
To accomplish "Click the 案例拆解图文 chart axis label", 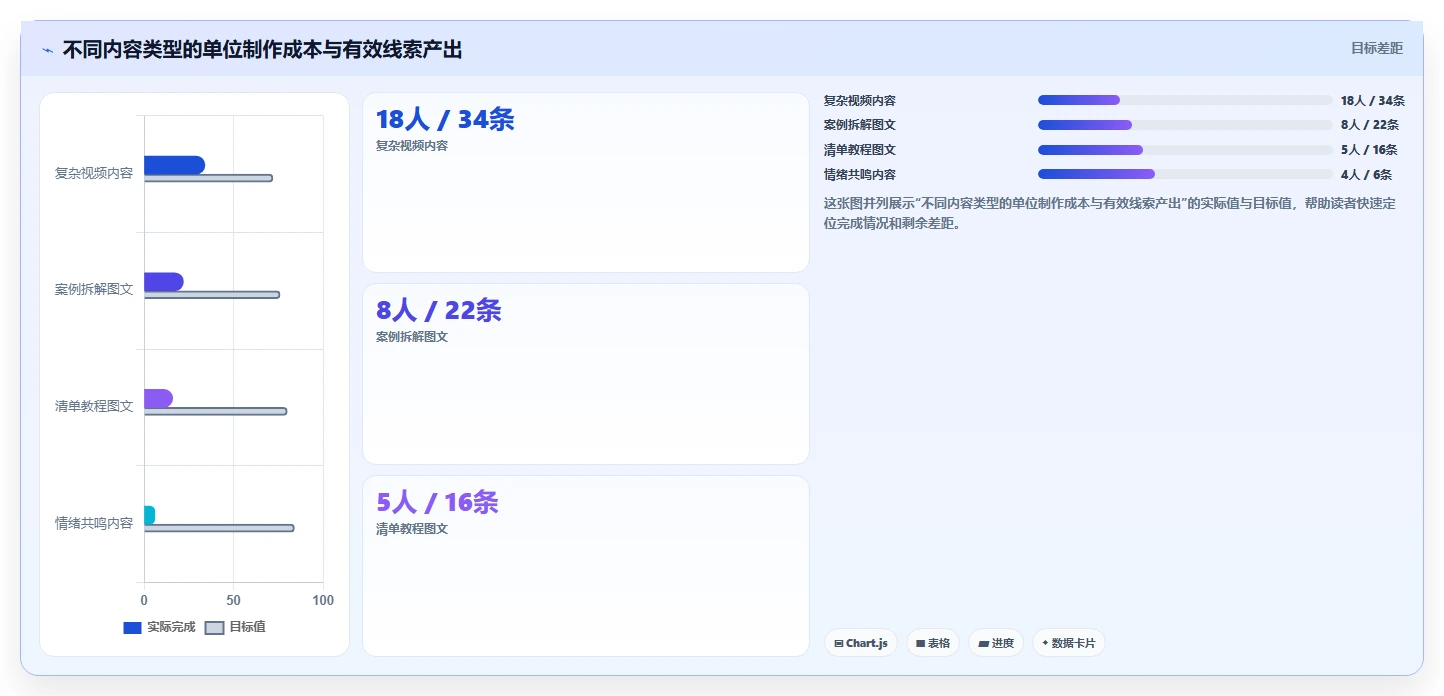I will (x=94, y=290).
